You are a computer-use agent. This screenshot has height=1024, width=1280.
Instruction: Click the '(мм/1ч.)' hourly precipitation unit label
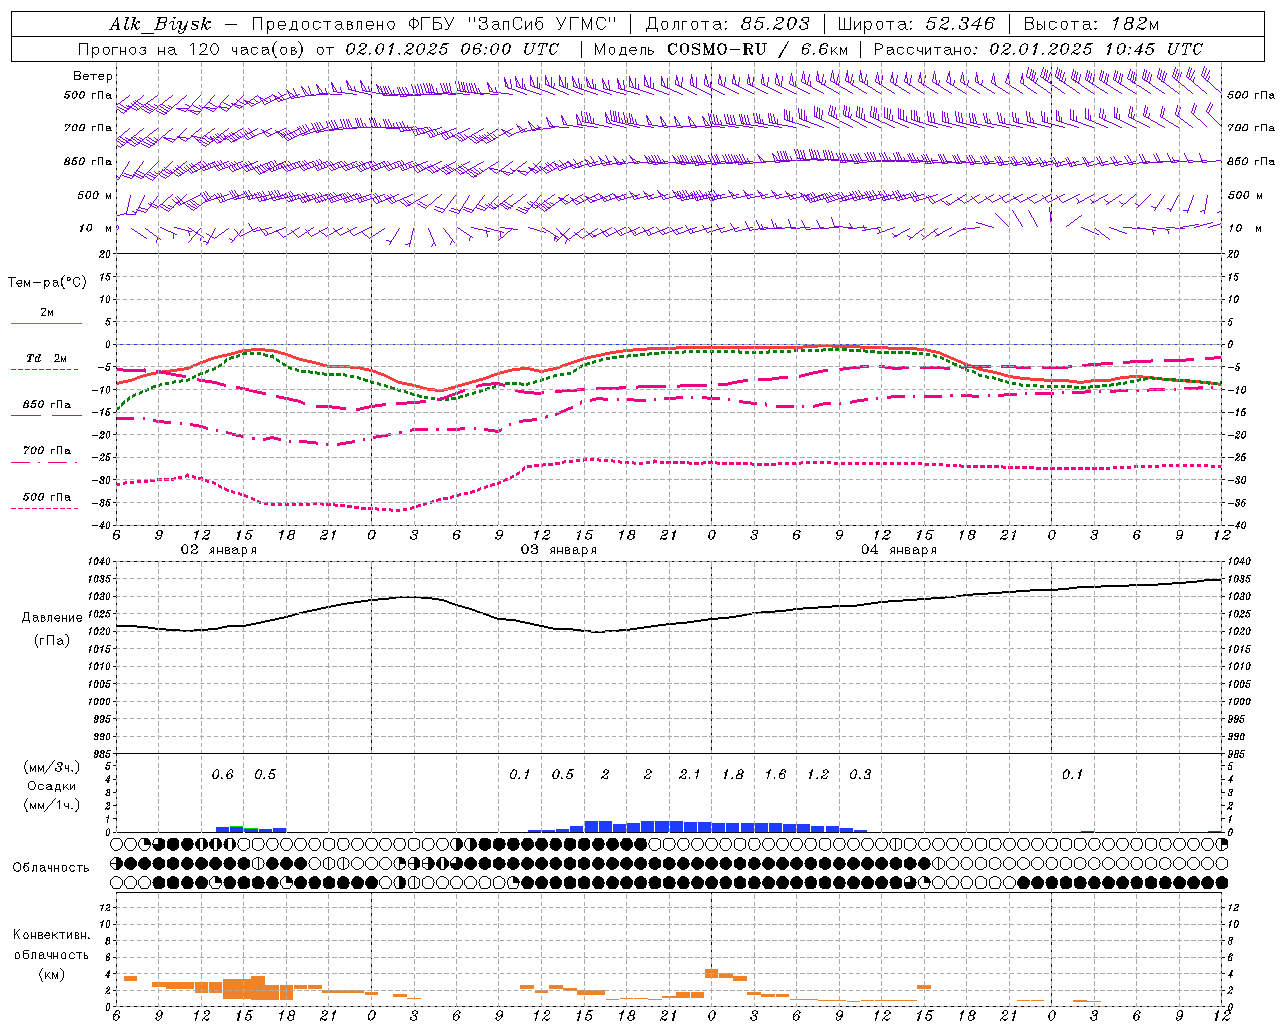[x=52, y=805]
